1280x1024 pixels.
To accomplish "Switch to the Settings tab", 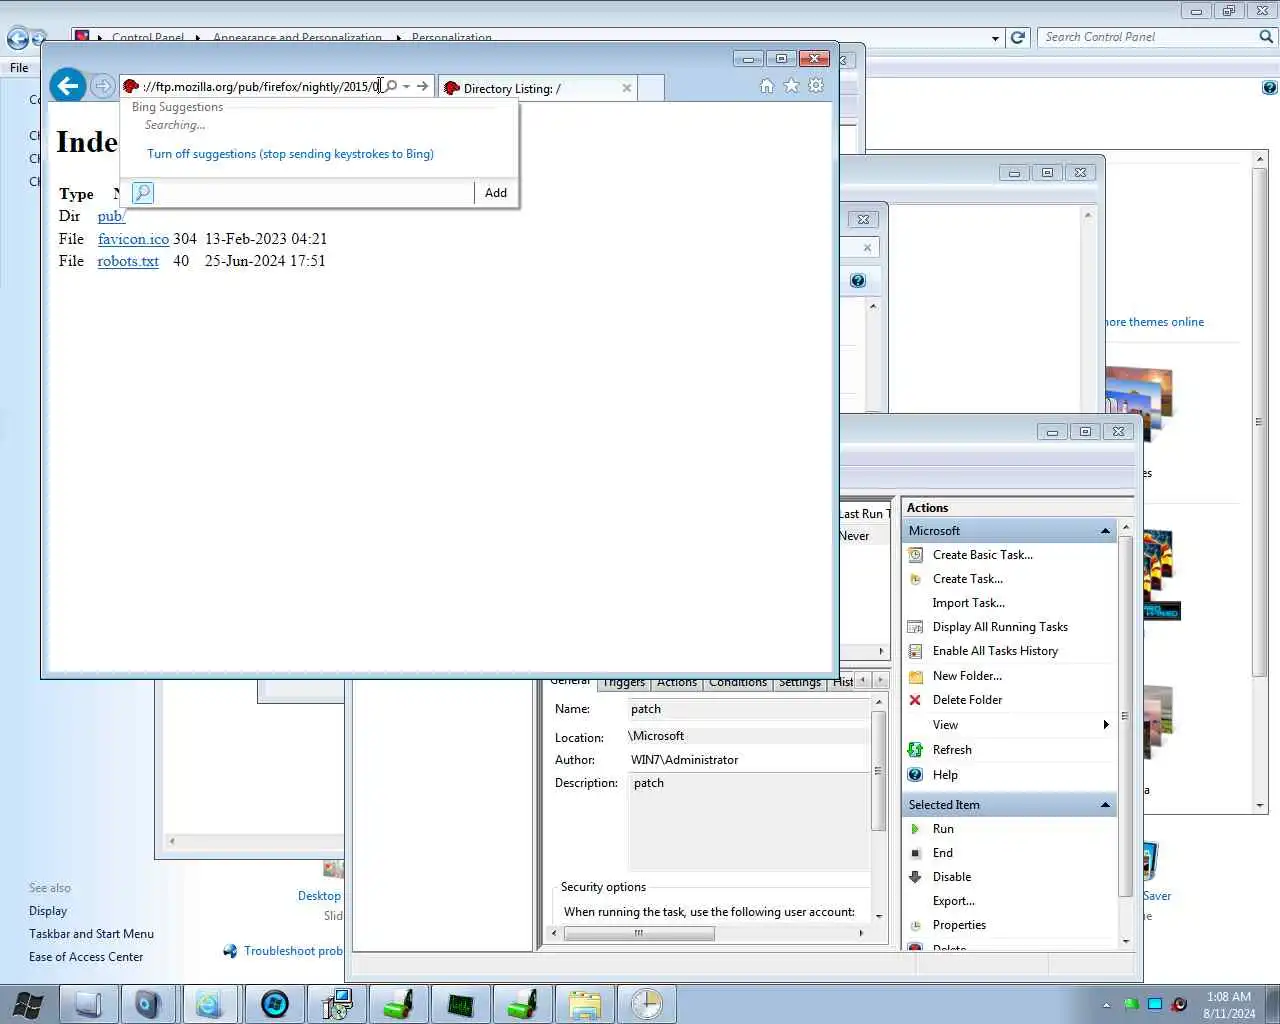I will [800, 683].
